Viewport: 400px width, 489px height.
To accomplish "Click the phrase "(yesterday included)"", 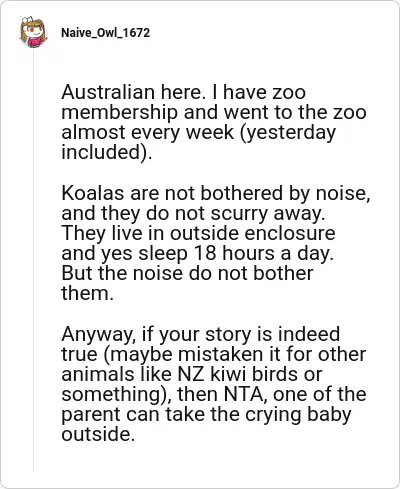I will point(198,142).
